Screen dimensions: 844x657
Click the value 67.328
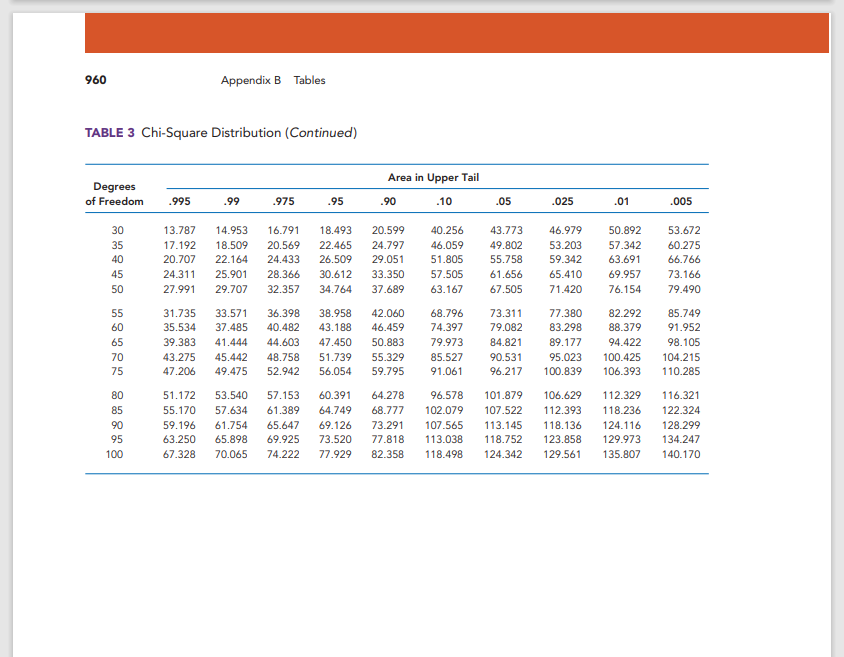tap(179, 455)
